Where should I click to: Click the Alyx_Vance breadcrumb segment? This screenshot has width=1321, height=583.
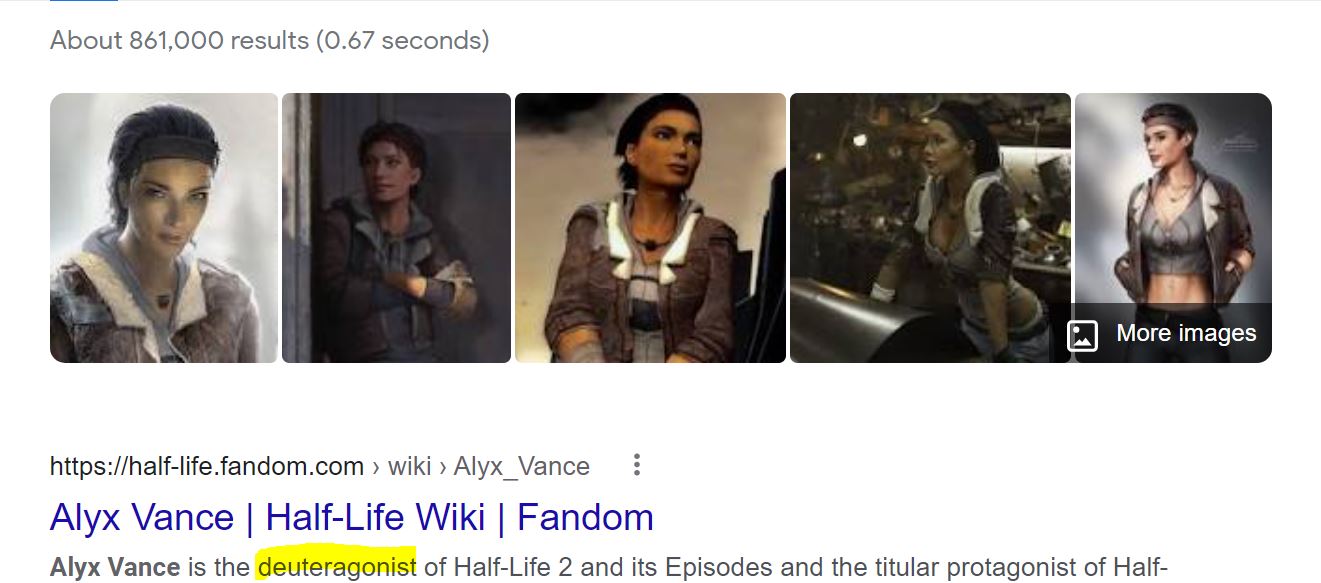coord(521,466)
